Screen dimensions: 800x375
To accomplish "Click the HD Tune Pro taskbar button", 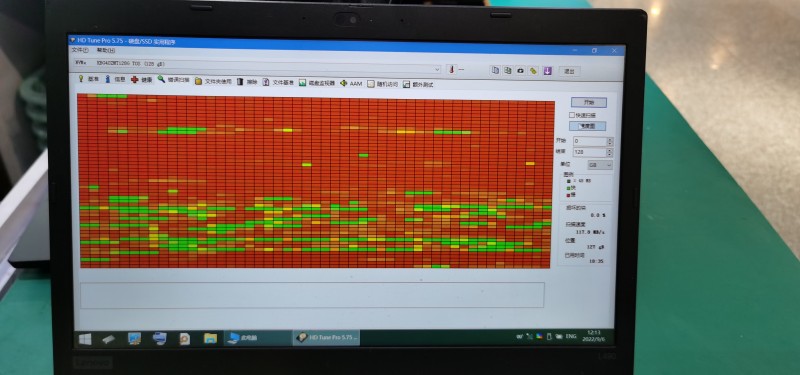I will pyautogui.click(x=327, y=338).
